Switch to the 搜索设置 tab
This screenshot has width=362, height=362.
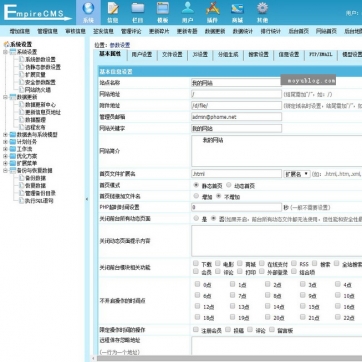(x=259, y=55)
